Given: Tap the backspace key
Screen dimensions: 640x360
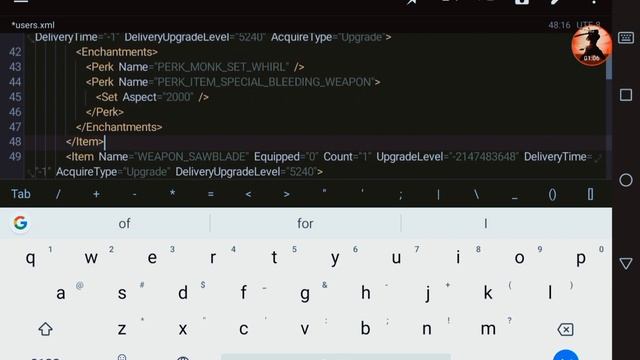Looking at the screenshot, I should (x=565, y=329).
